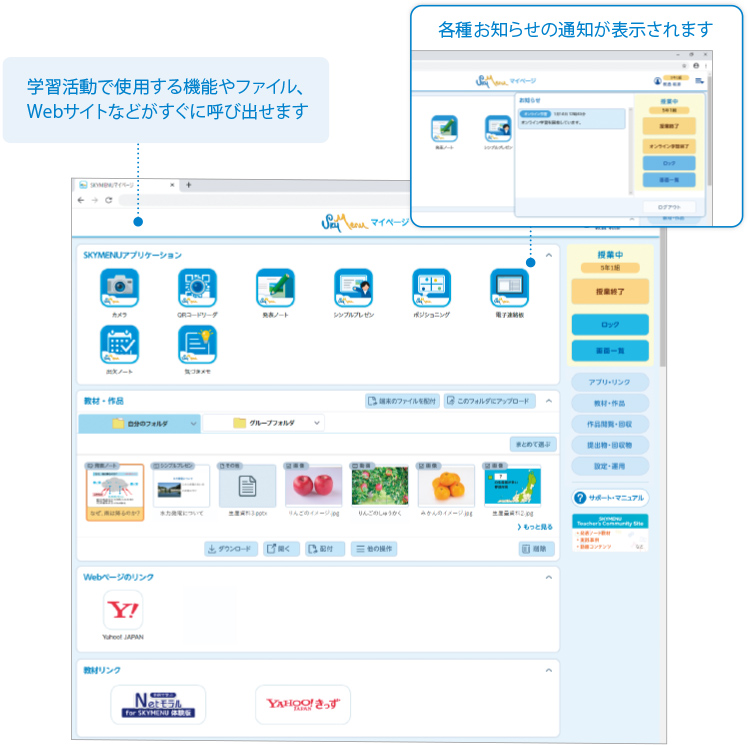
Task: Open the Teacher's Community Site banner
Action: tap(610, 533)
